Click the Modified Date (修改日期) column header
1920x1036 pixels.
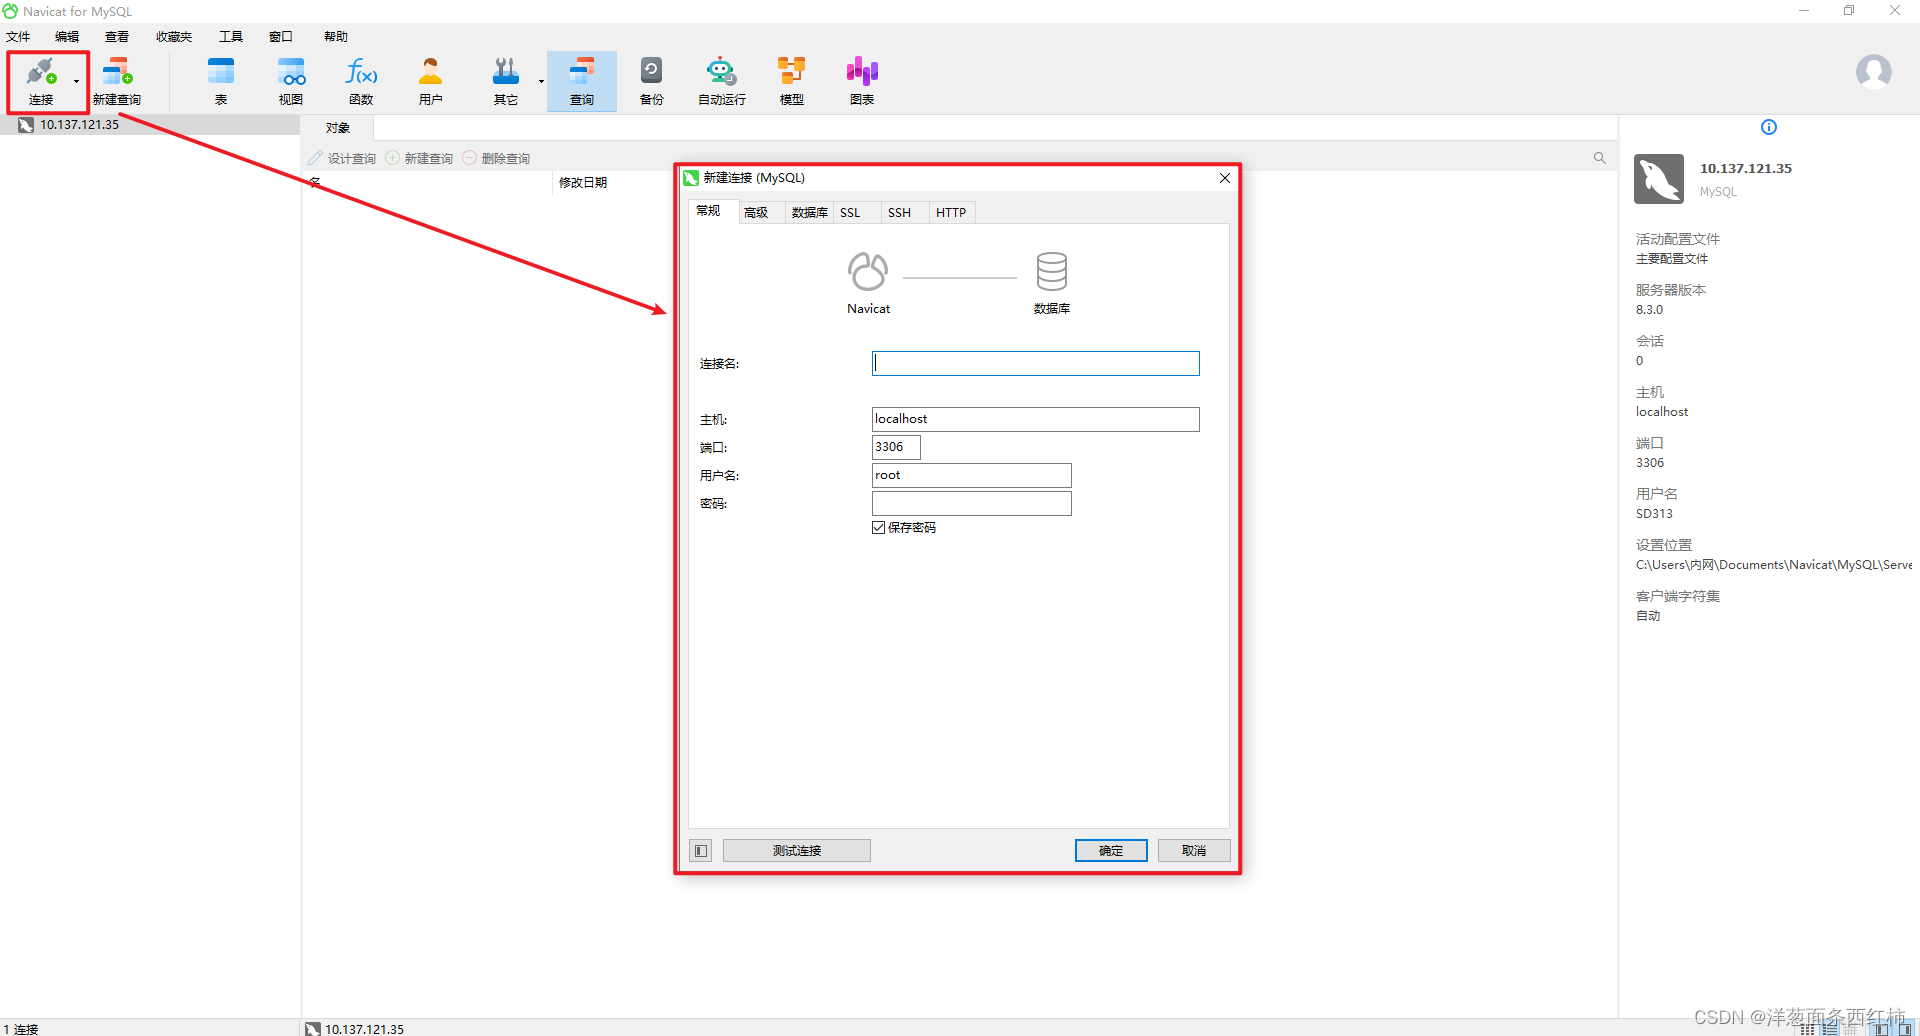click(583, 183)
